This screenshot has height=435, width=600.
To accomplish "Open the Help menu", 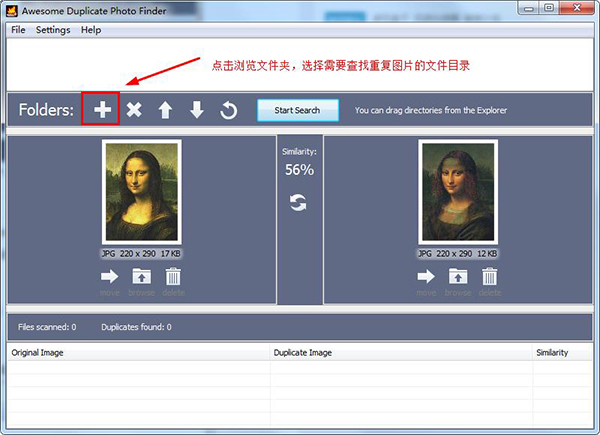I will 91,30.
